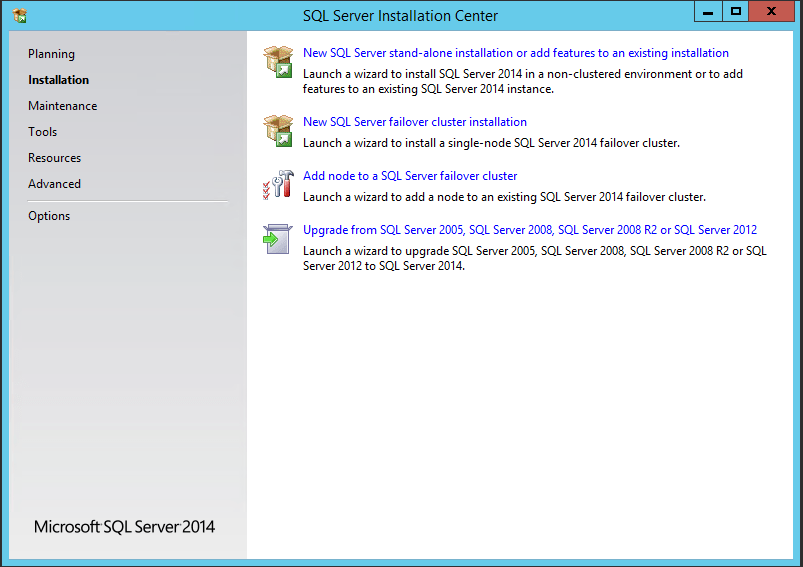Switch to the Advanced section
The image size is (803, 567).
(x=54, y=184)
